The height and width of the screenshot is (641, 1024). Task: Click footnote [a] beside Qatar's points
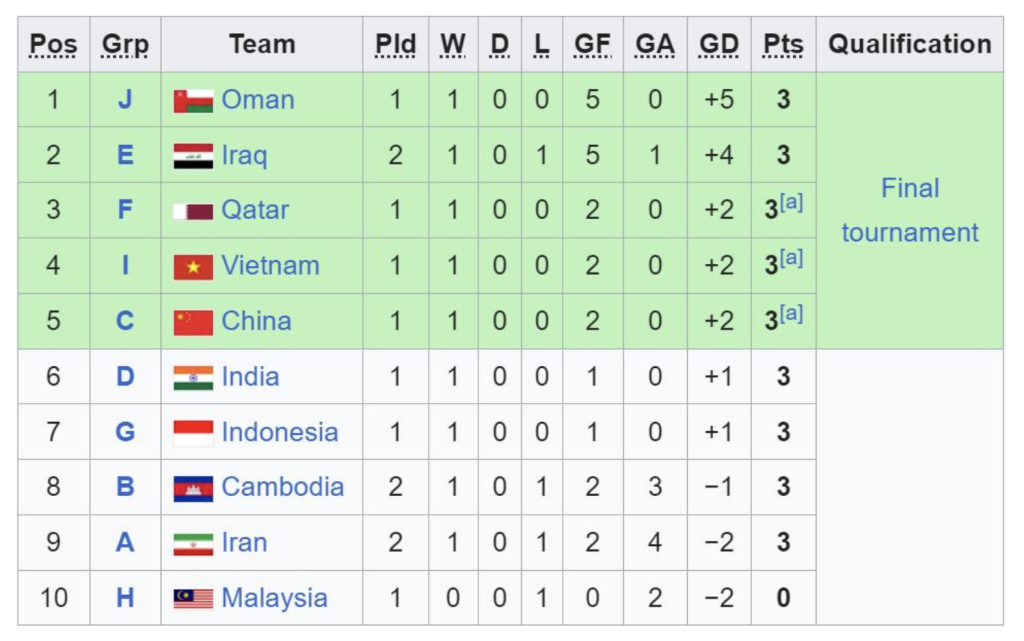[x=792, y=204]
